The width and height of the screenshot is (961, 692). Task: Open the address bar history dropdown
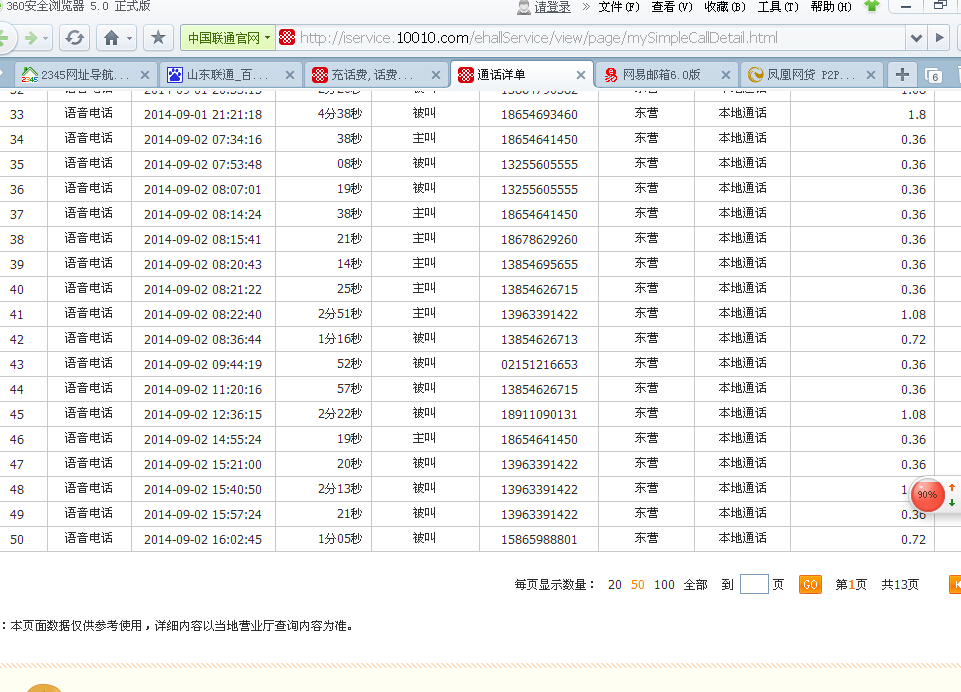pos(916,39)
